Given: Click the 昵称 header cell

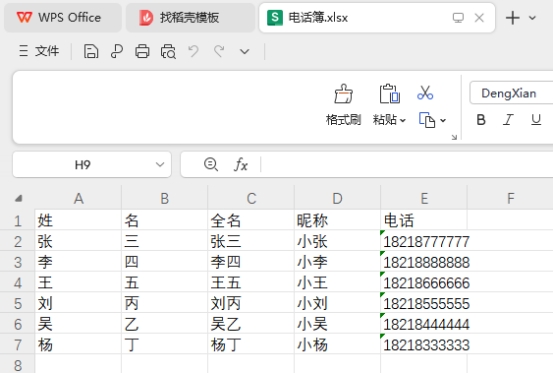Looking at the screenshot, I should (x=337, y=221).
